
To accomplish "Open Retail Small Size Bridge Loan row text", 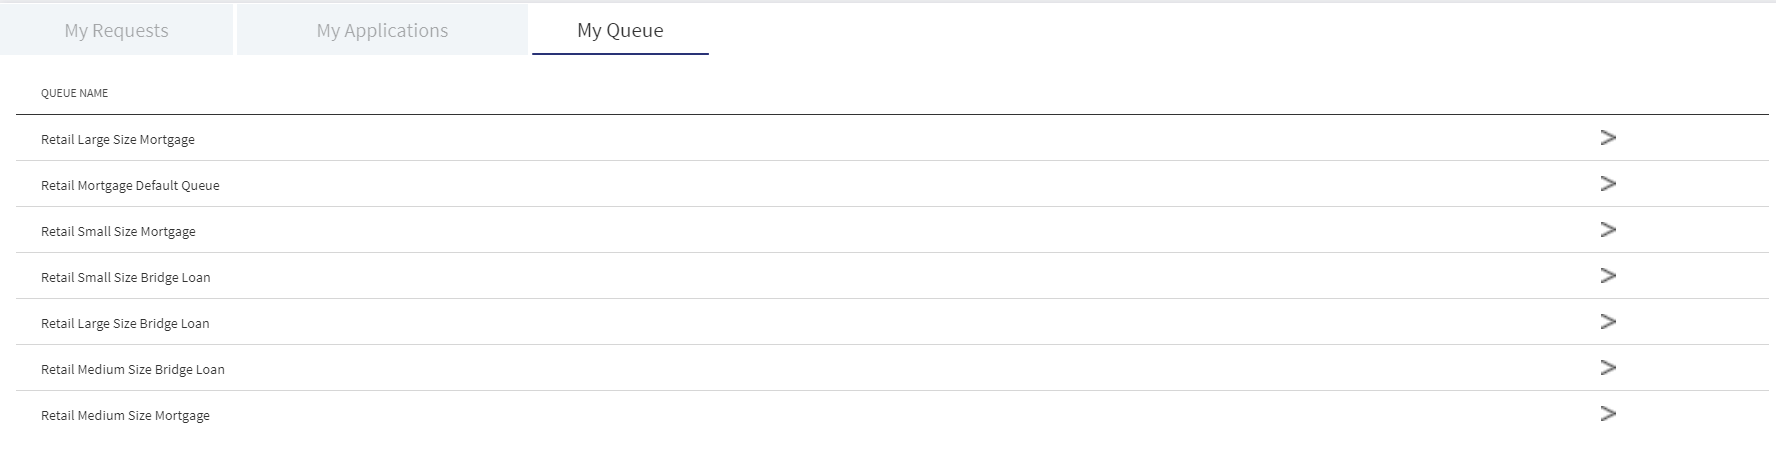I will point(126,278).
